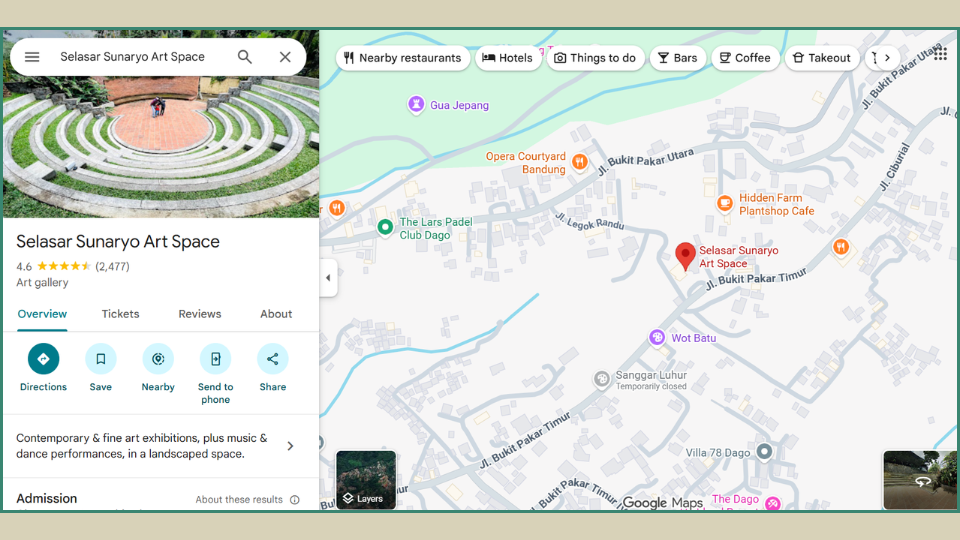Click the Jl. Bukit Pakar Utara road label
This screenshot has height=540, width=960.
tap(646, 160)
